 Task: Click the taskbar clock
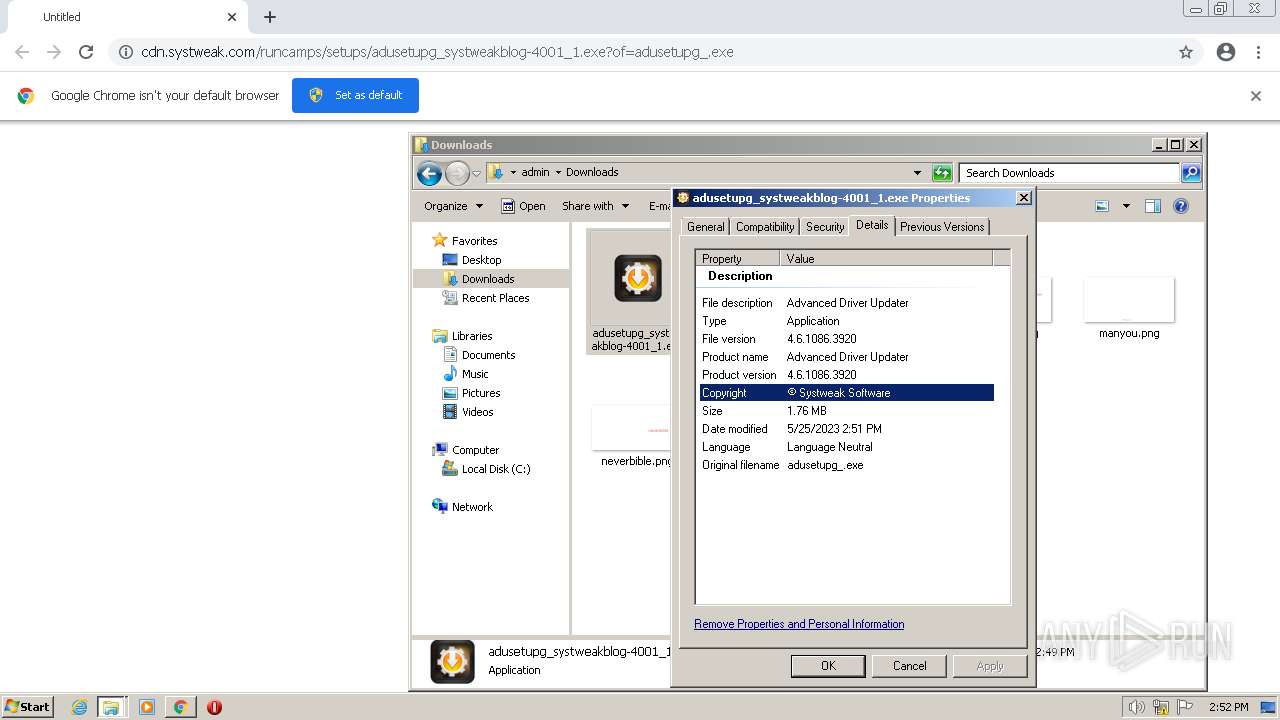point(1228,707)
